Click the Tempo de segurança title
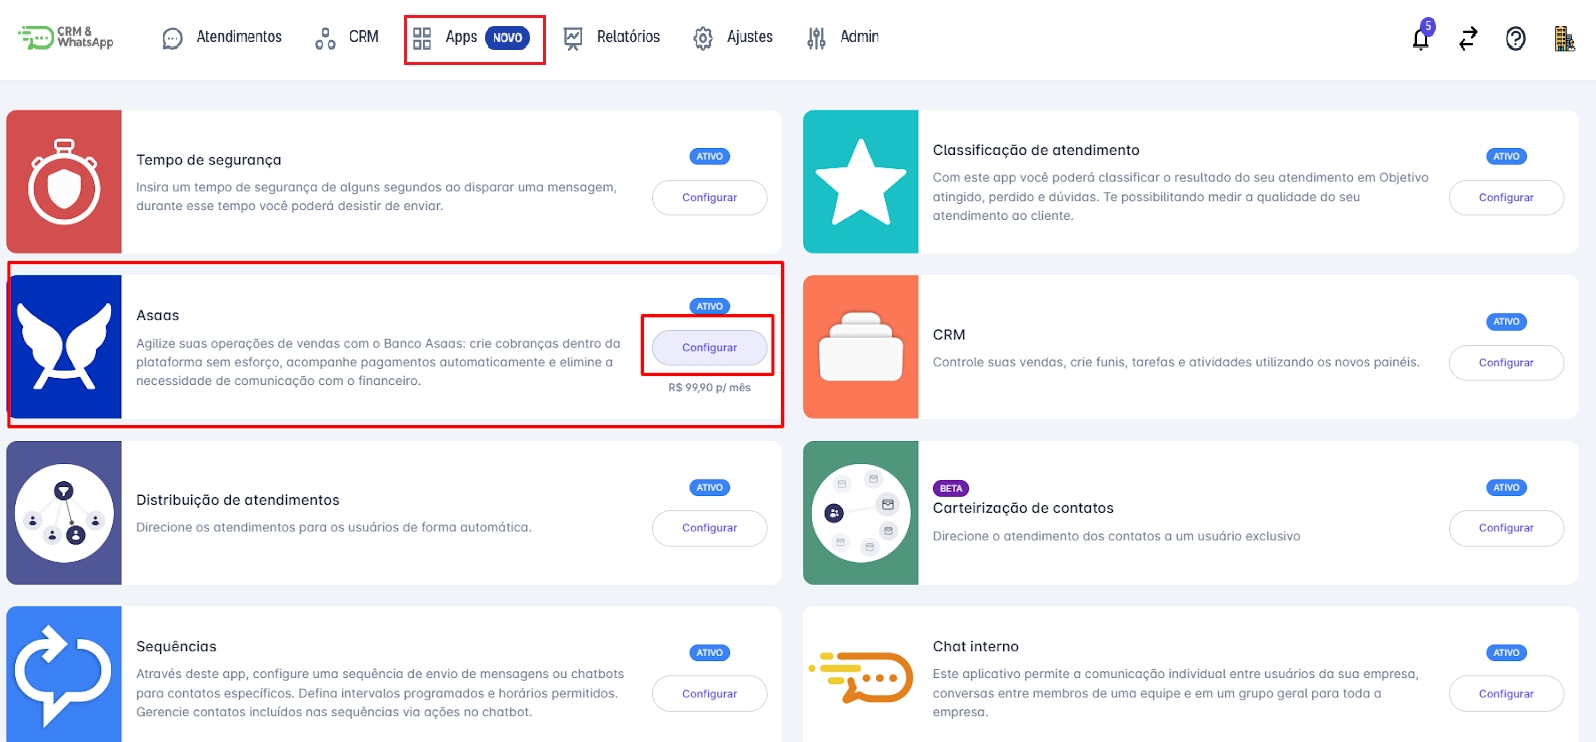 pyautogui.click(x=209, y=160)
